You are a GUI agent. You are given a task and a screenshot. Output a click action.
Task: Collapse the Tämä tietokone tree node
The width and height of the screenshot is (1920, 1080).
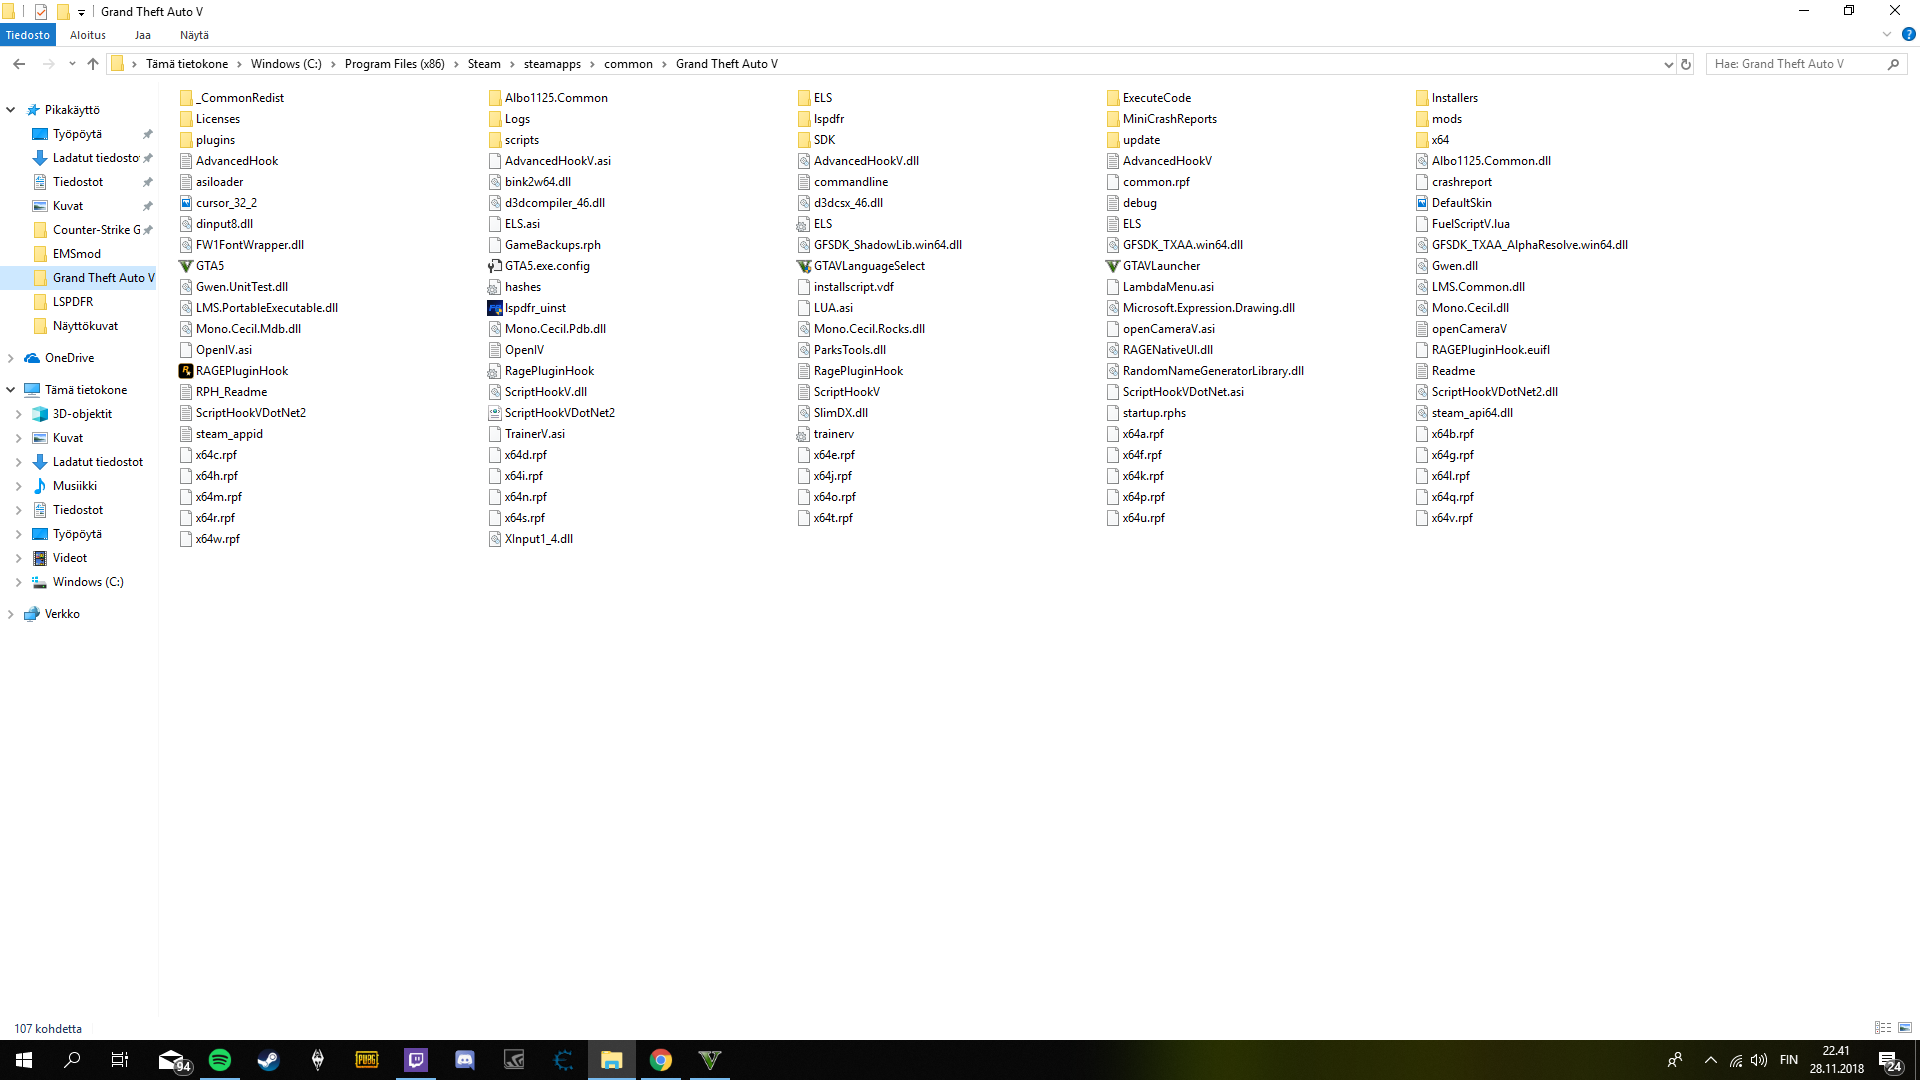pos(11,390)
